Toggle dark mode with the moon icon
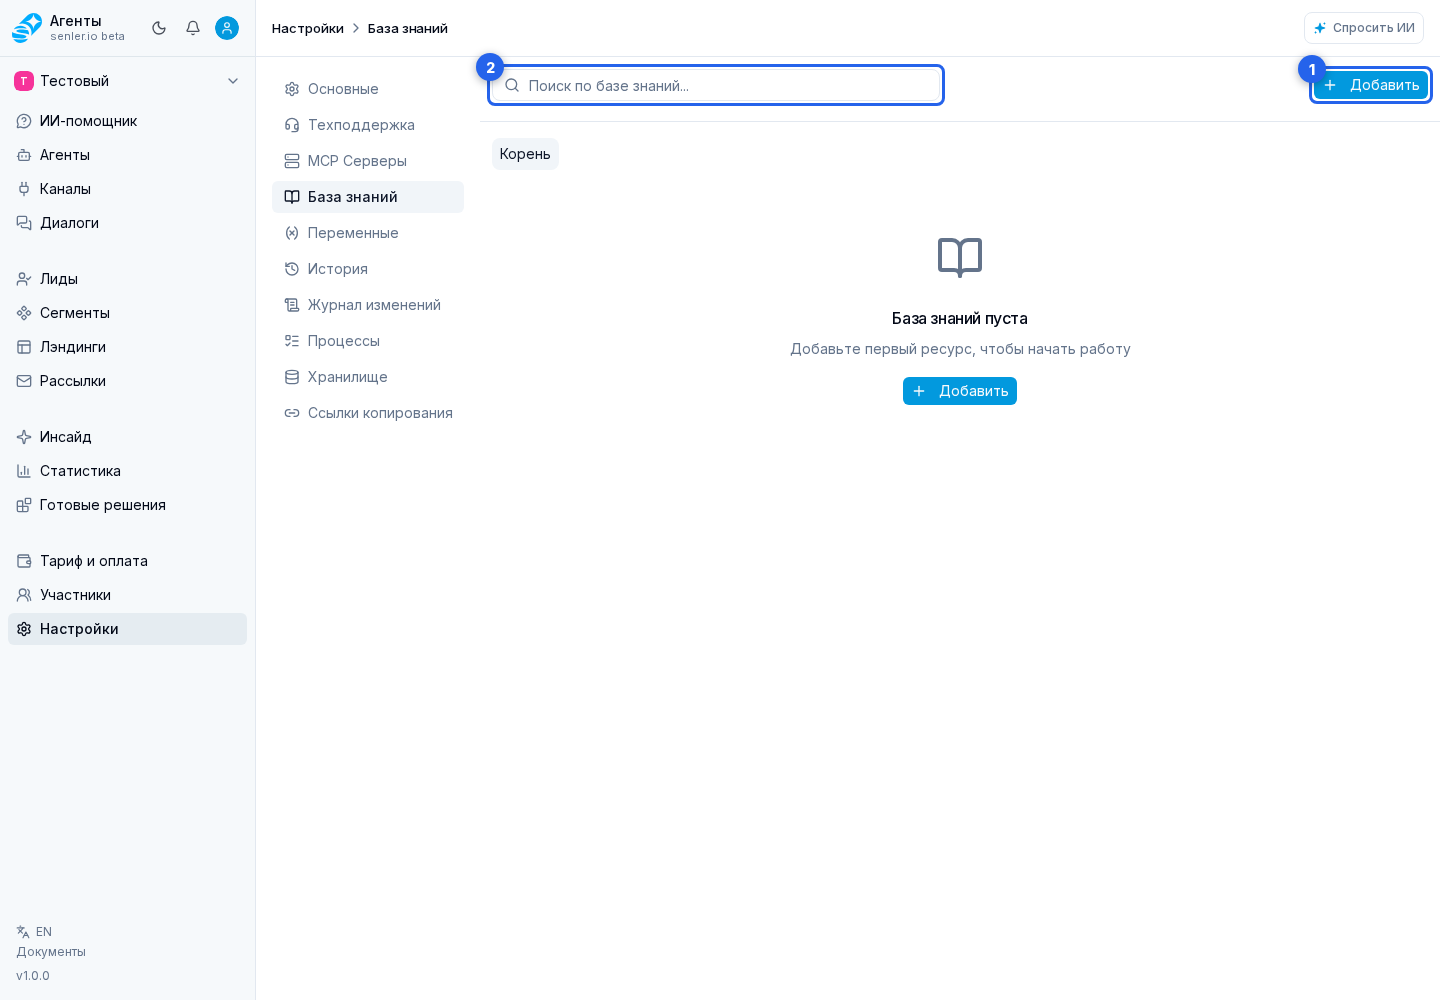 pos(159,28)
